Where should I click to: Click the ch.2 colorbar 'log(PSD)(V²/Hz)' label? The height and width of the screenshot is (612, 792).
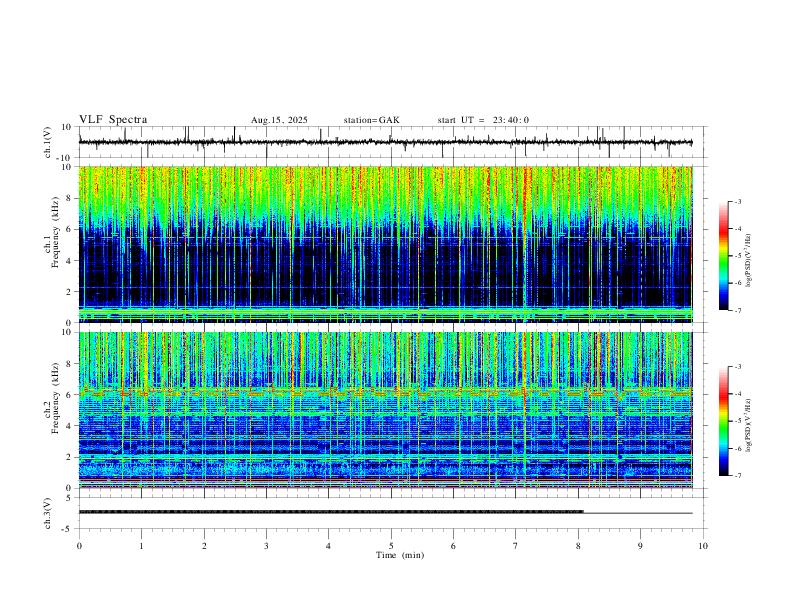(748, 425)
